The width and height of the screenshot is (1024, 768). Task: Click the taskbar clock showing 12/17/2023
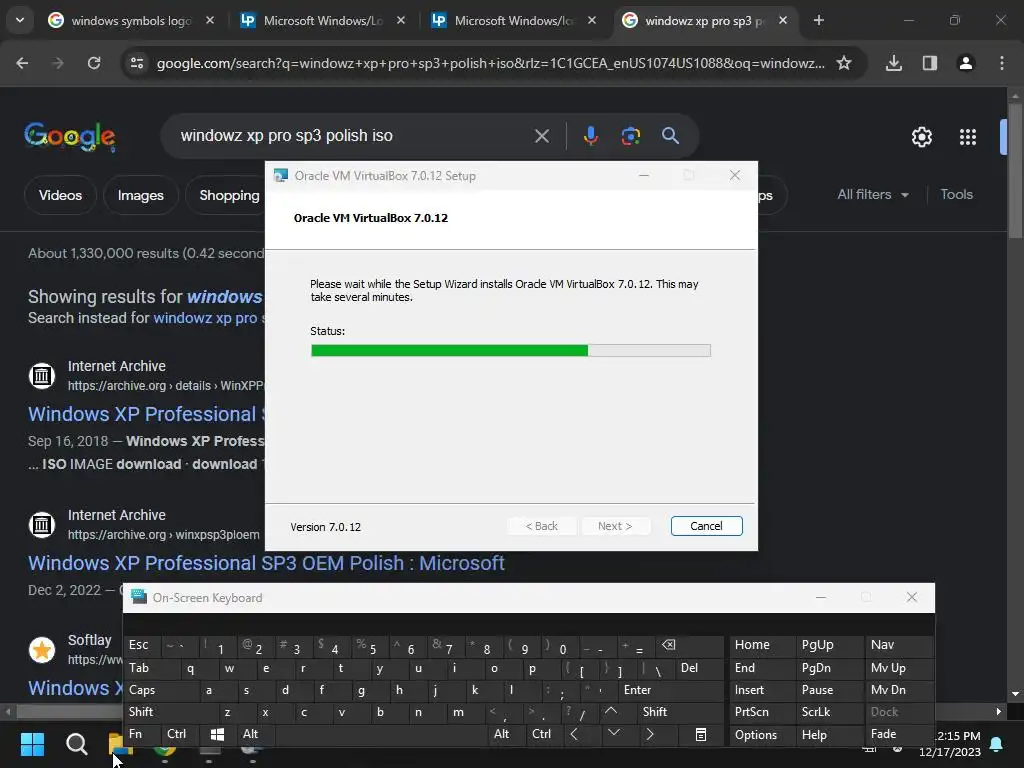(950, 744)
